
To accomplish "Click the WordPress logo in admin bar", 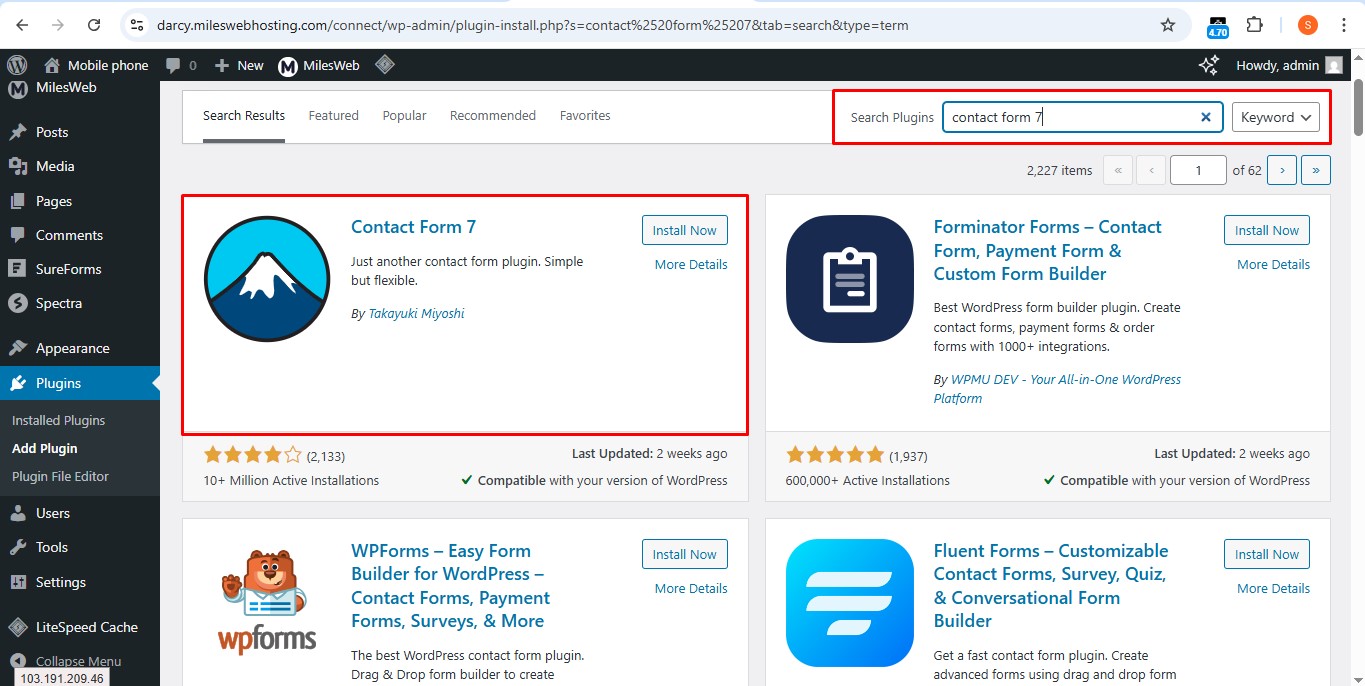I will 17,65.
